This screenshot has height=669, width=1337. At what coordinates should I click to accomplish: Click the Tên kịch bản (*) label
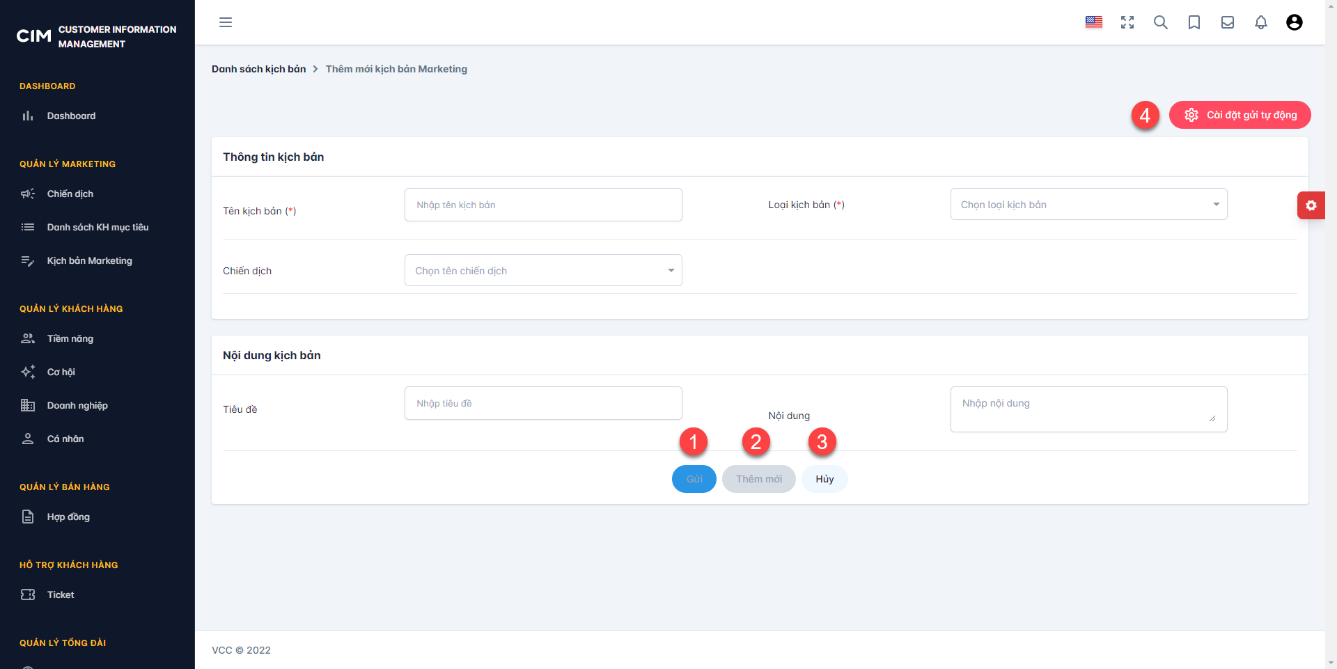point(260,211)
